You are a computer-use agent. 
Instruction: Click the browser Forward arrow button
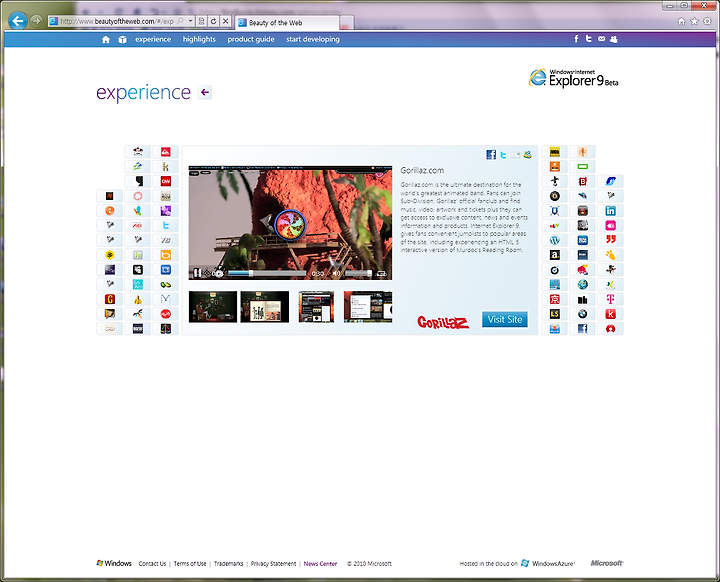point(36,21)
